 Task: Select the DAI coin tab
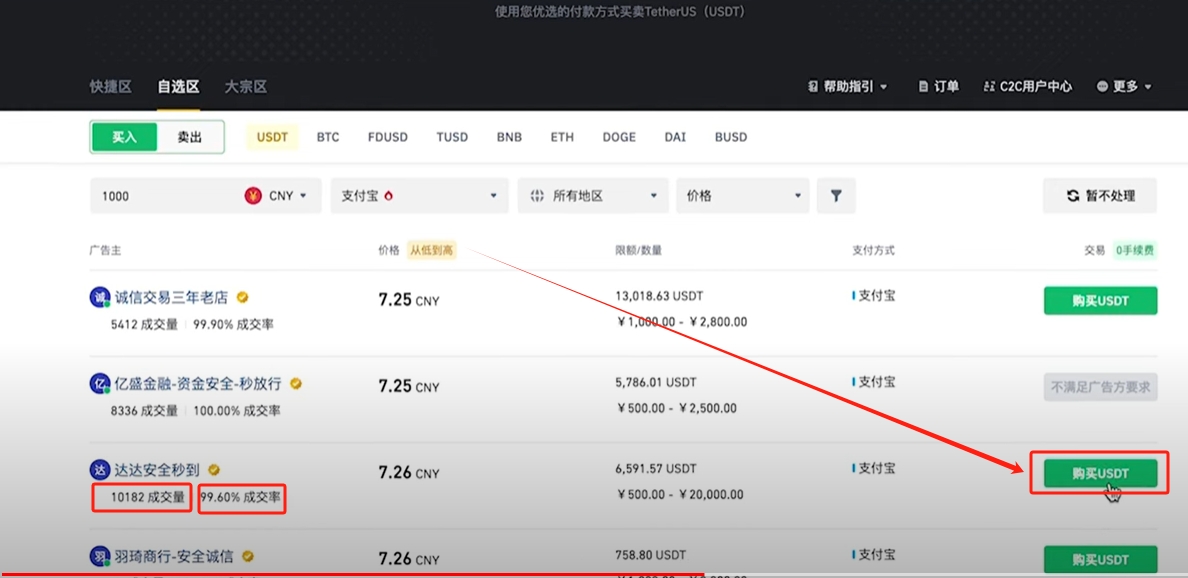coord(675,137)
